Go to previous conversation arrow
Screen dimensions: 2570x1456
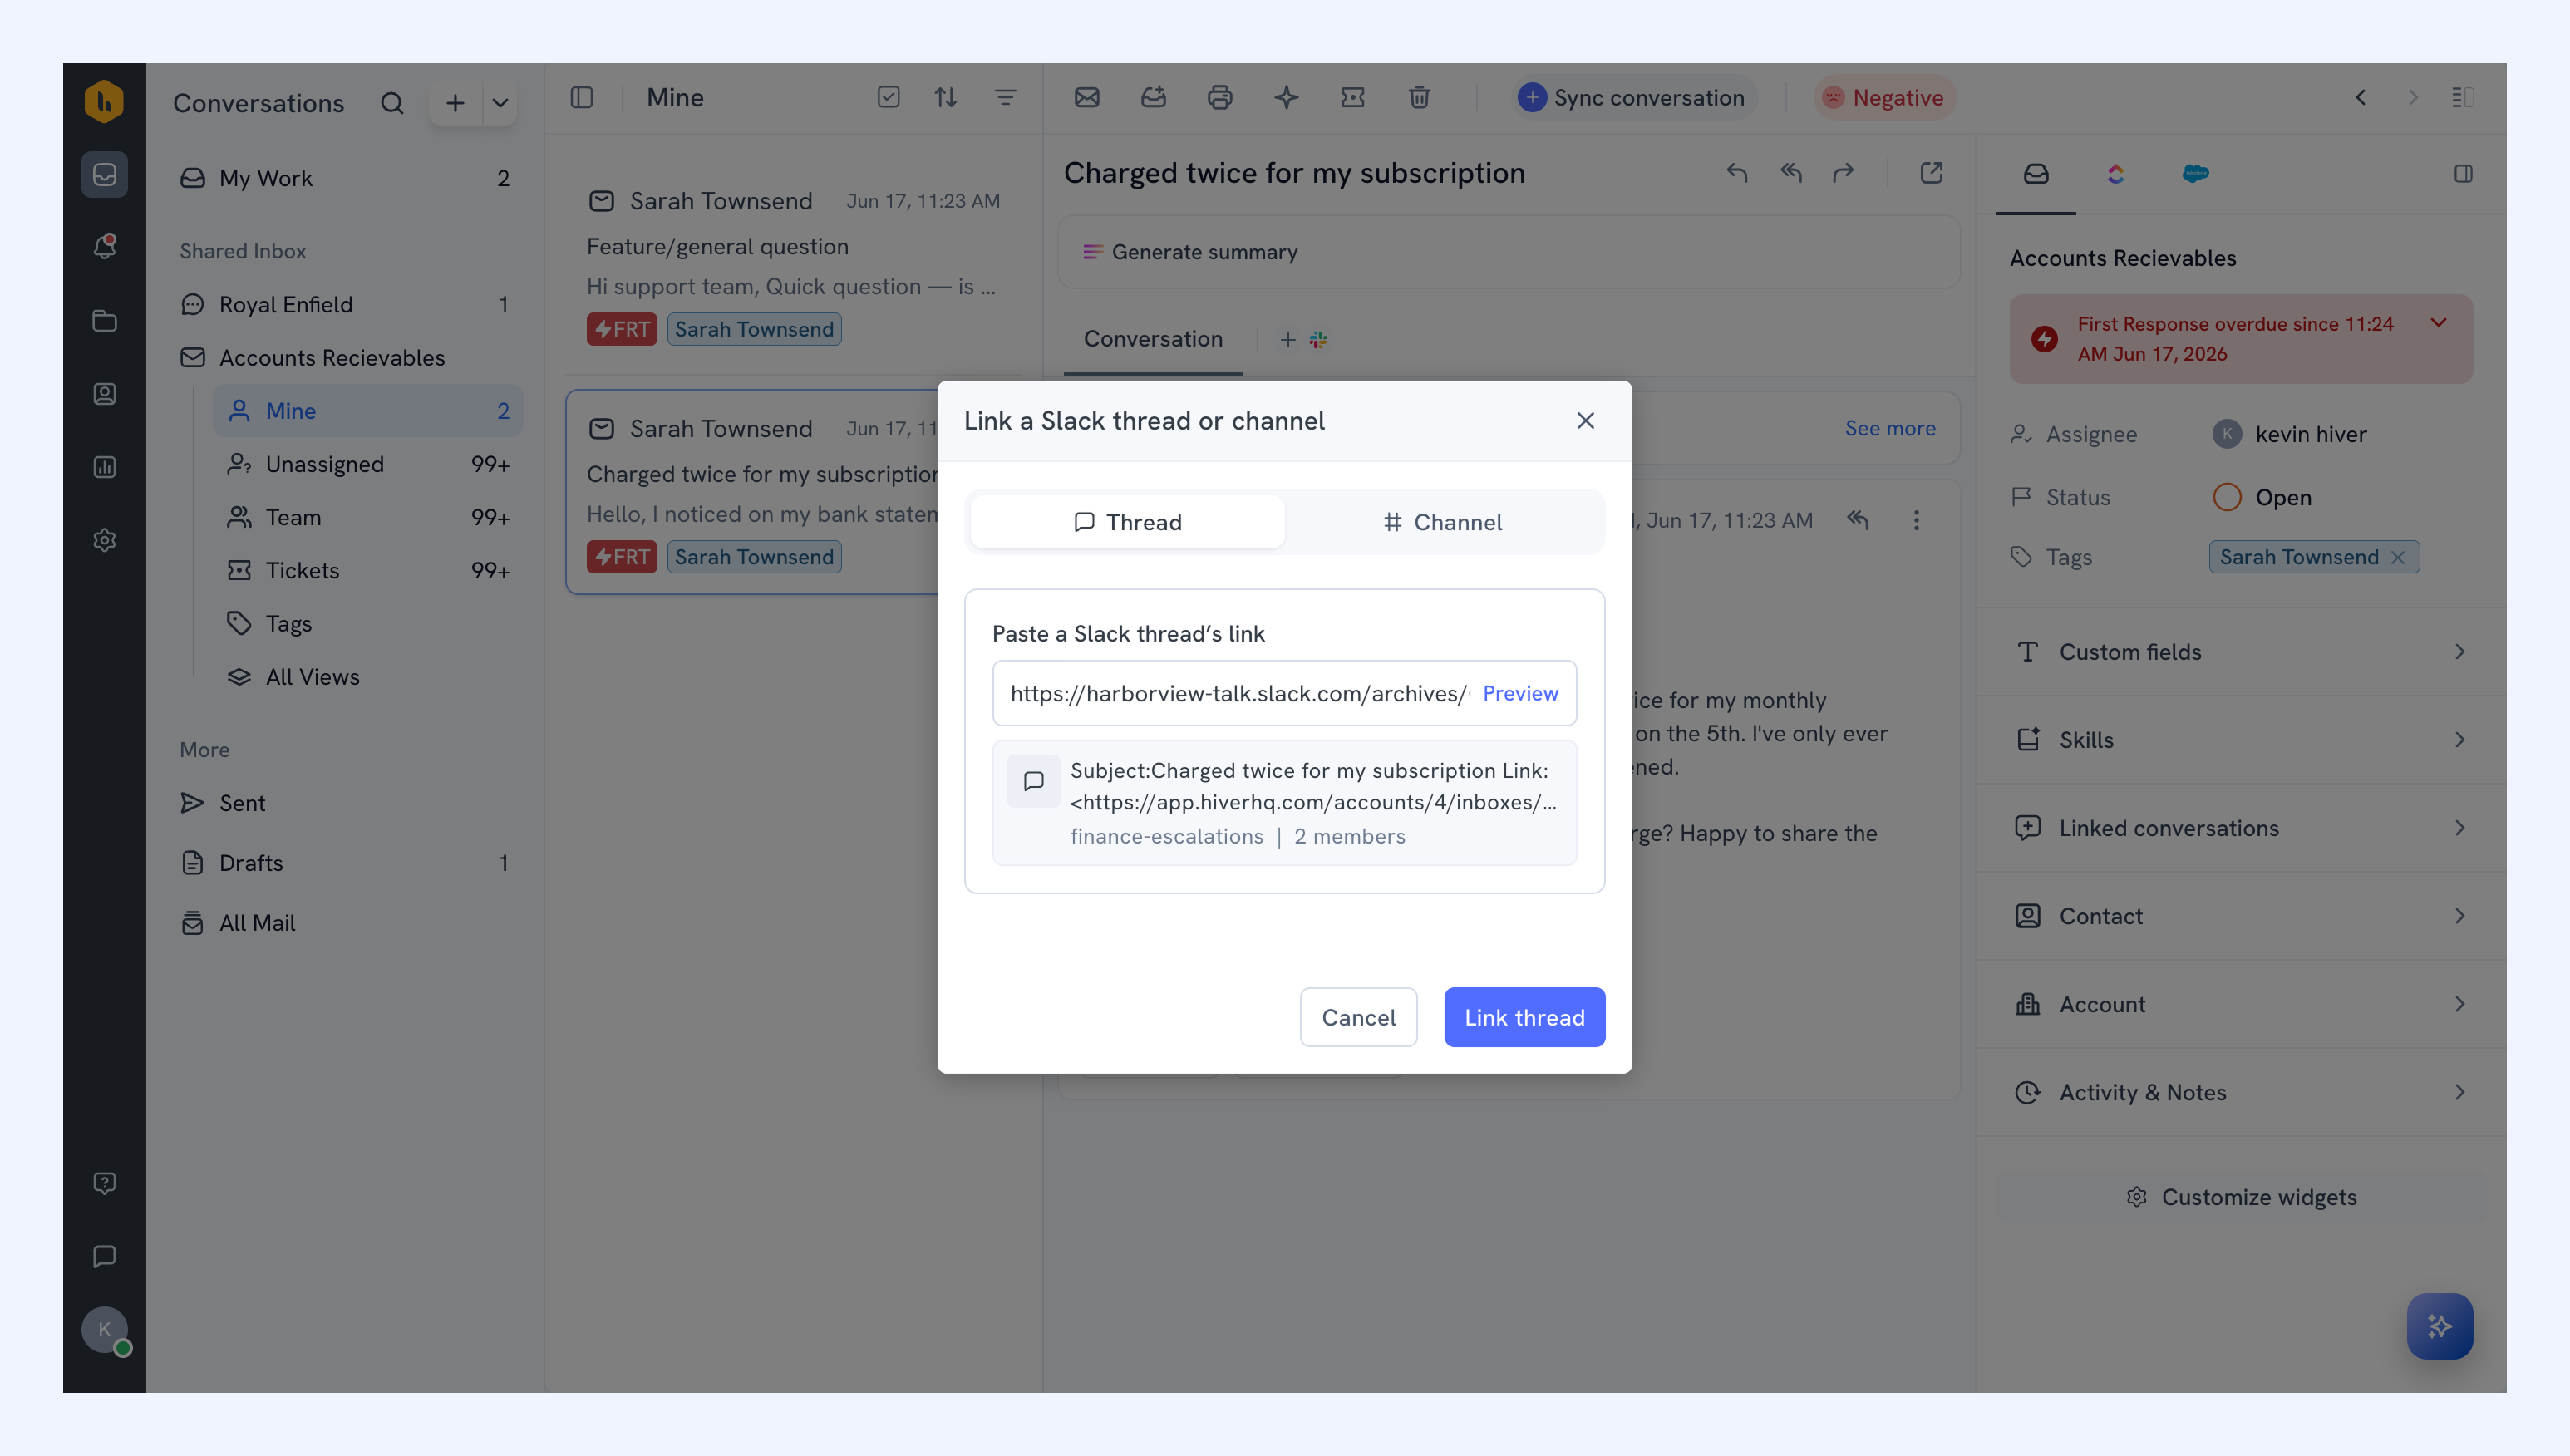point(2360,97)
